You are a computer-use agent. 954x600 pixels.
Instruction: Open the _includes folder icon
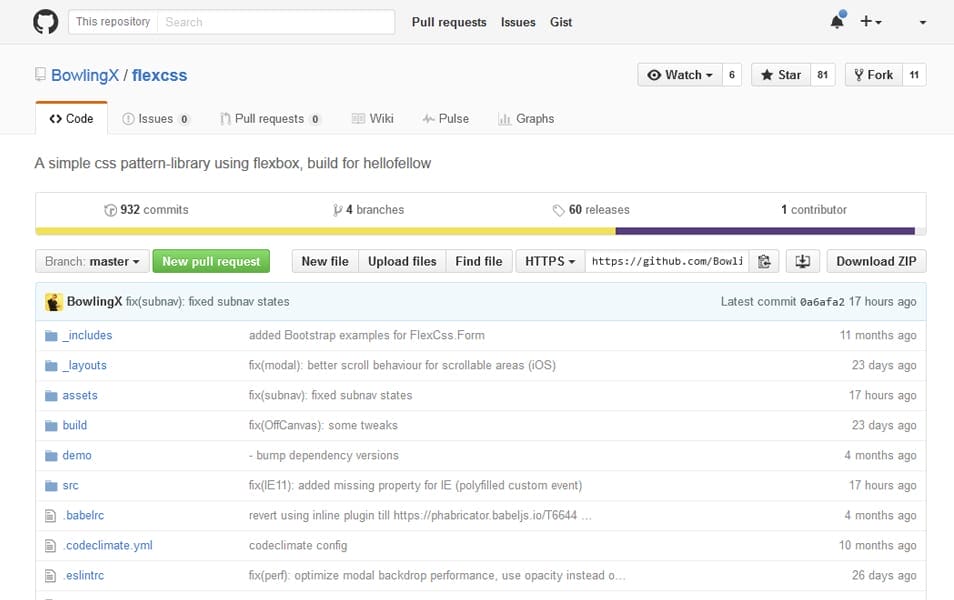point(51,336)
